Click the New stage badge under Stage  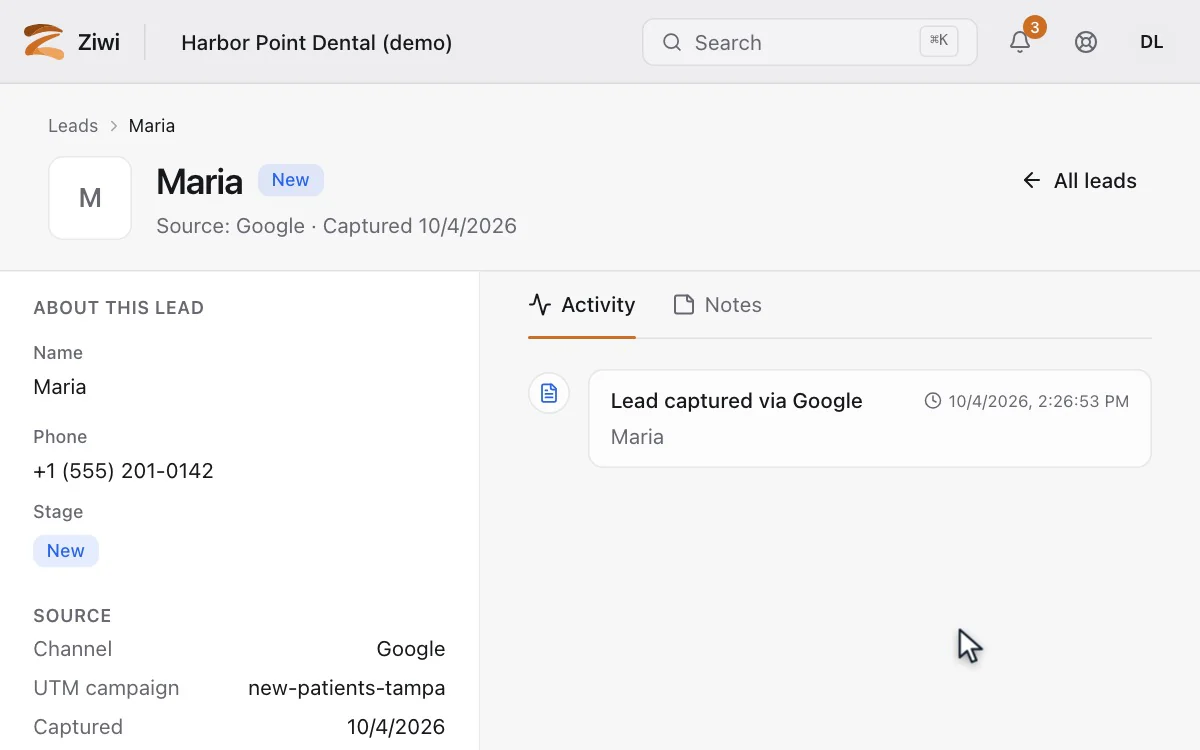pos(66,551)
